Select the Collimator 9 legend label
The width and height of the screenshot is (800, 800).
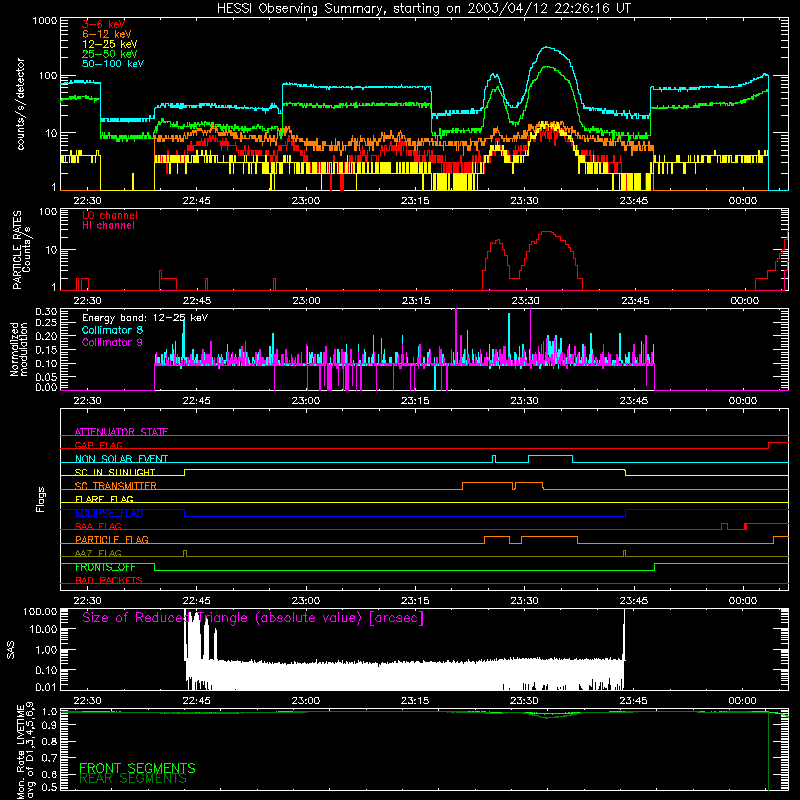click(112, 342)
